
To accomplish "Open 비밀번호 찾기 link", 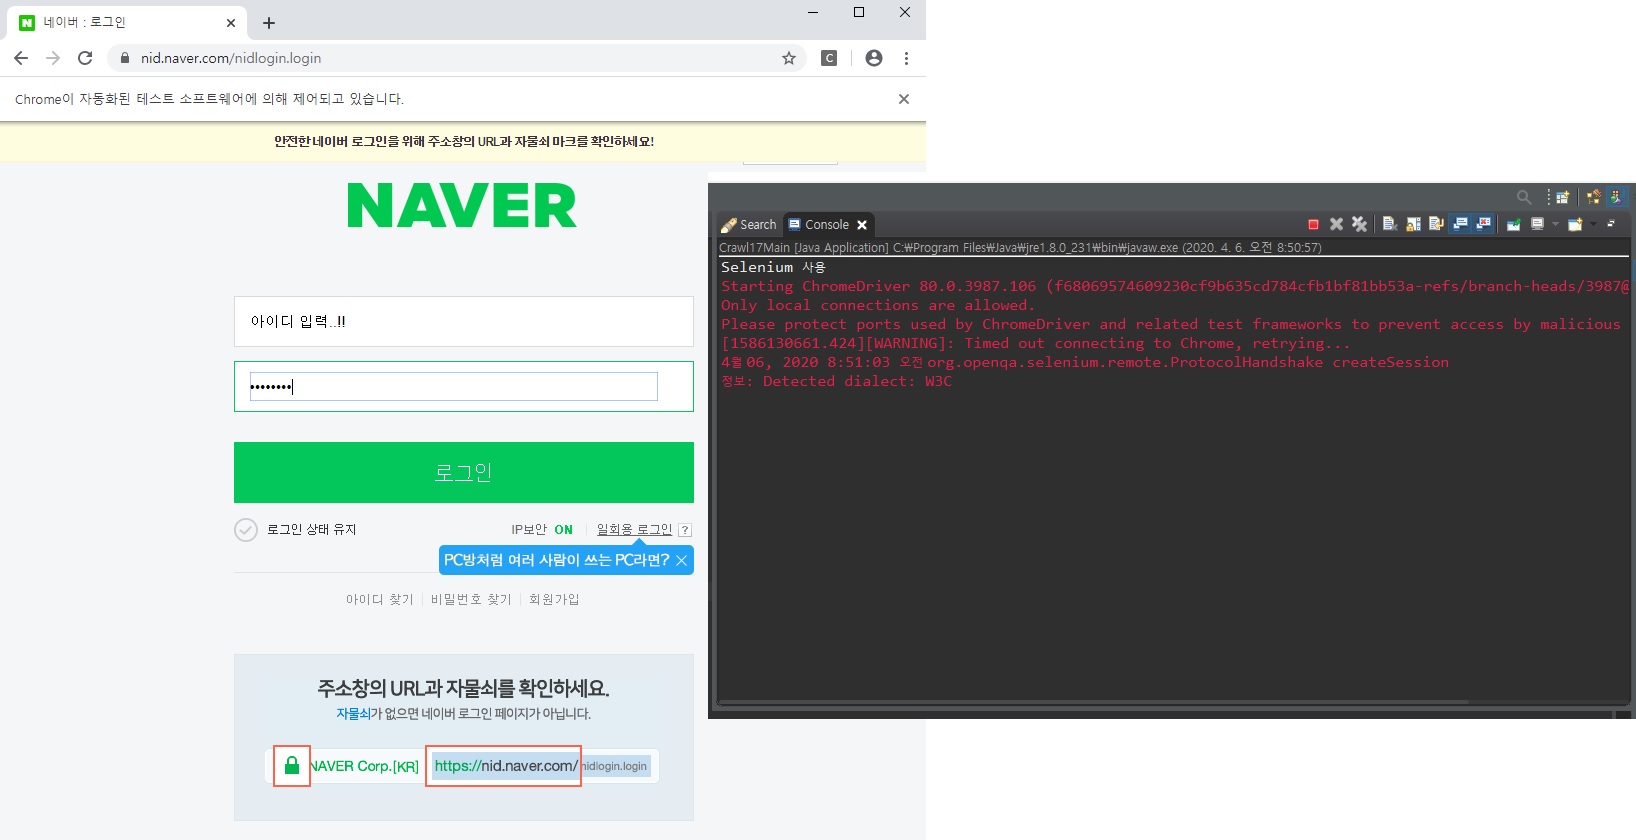I will tap(471, 599).
